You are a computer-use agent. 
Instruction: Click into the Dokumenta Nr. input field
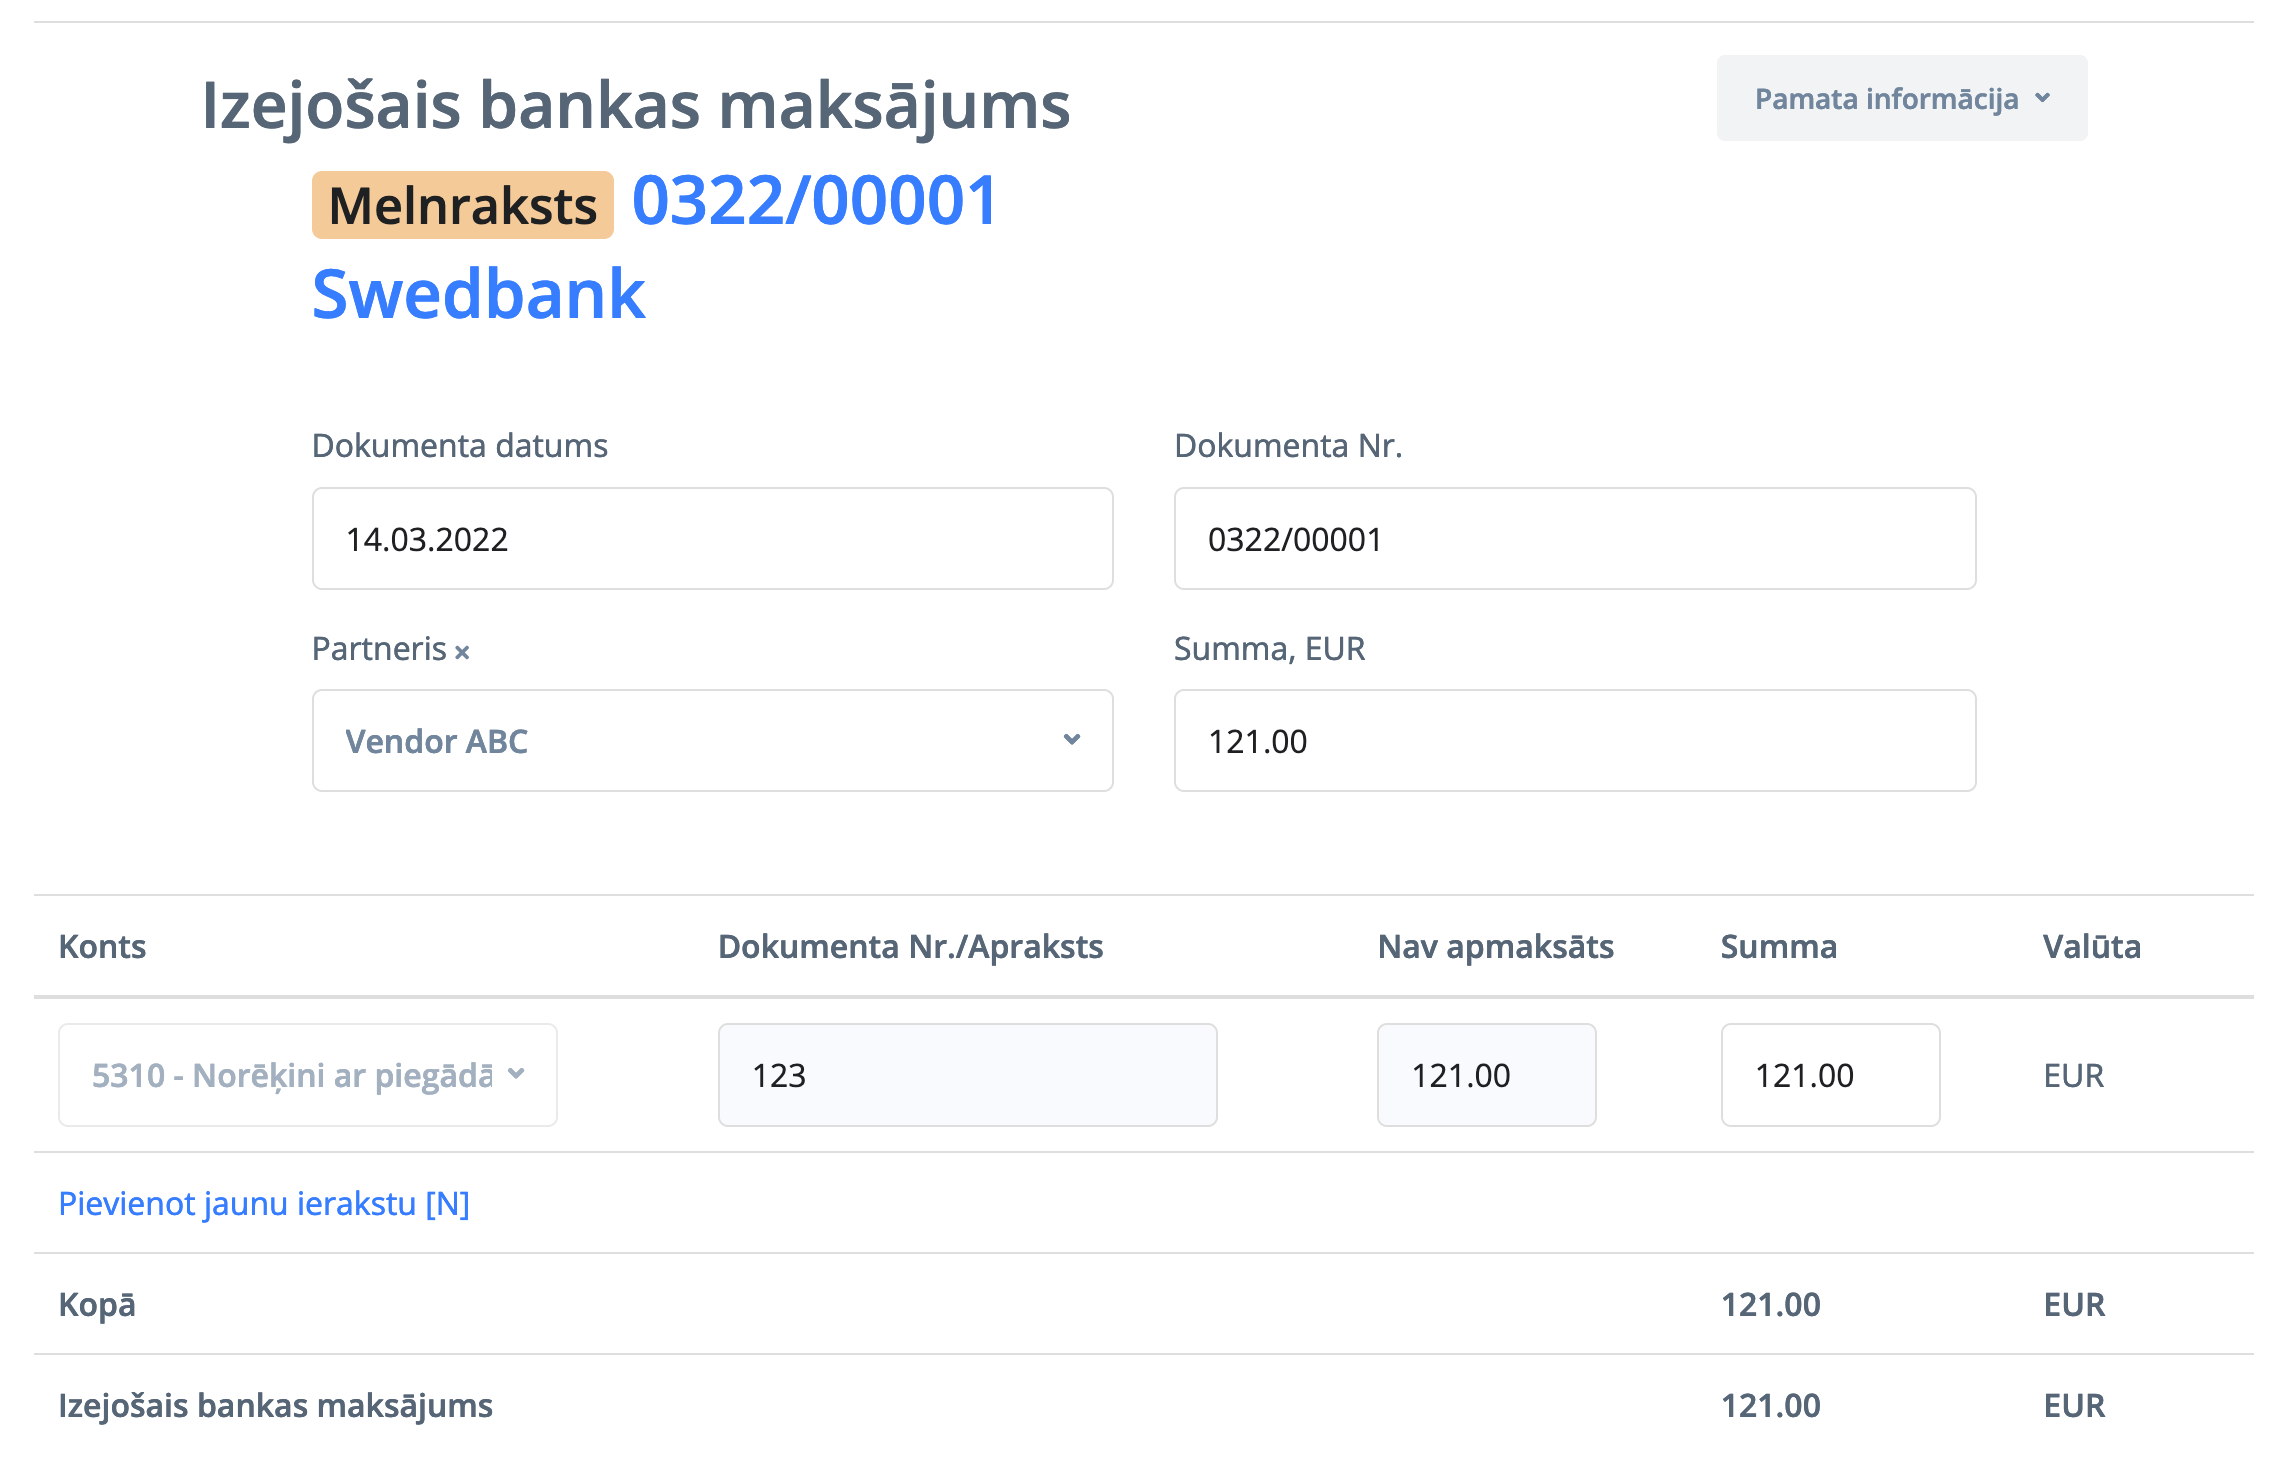1574,539
